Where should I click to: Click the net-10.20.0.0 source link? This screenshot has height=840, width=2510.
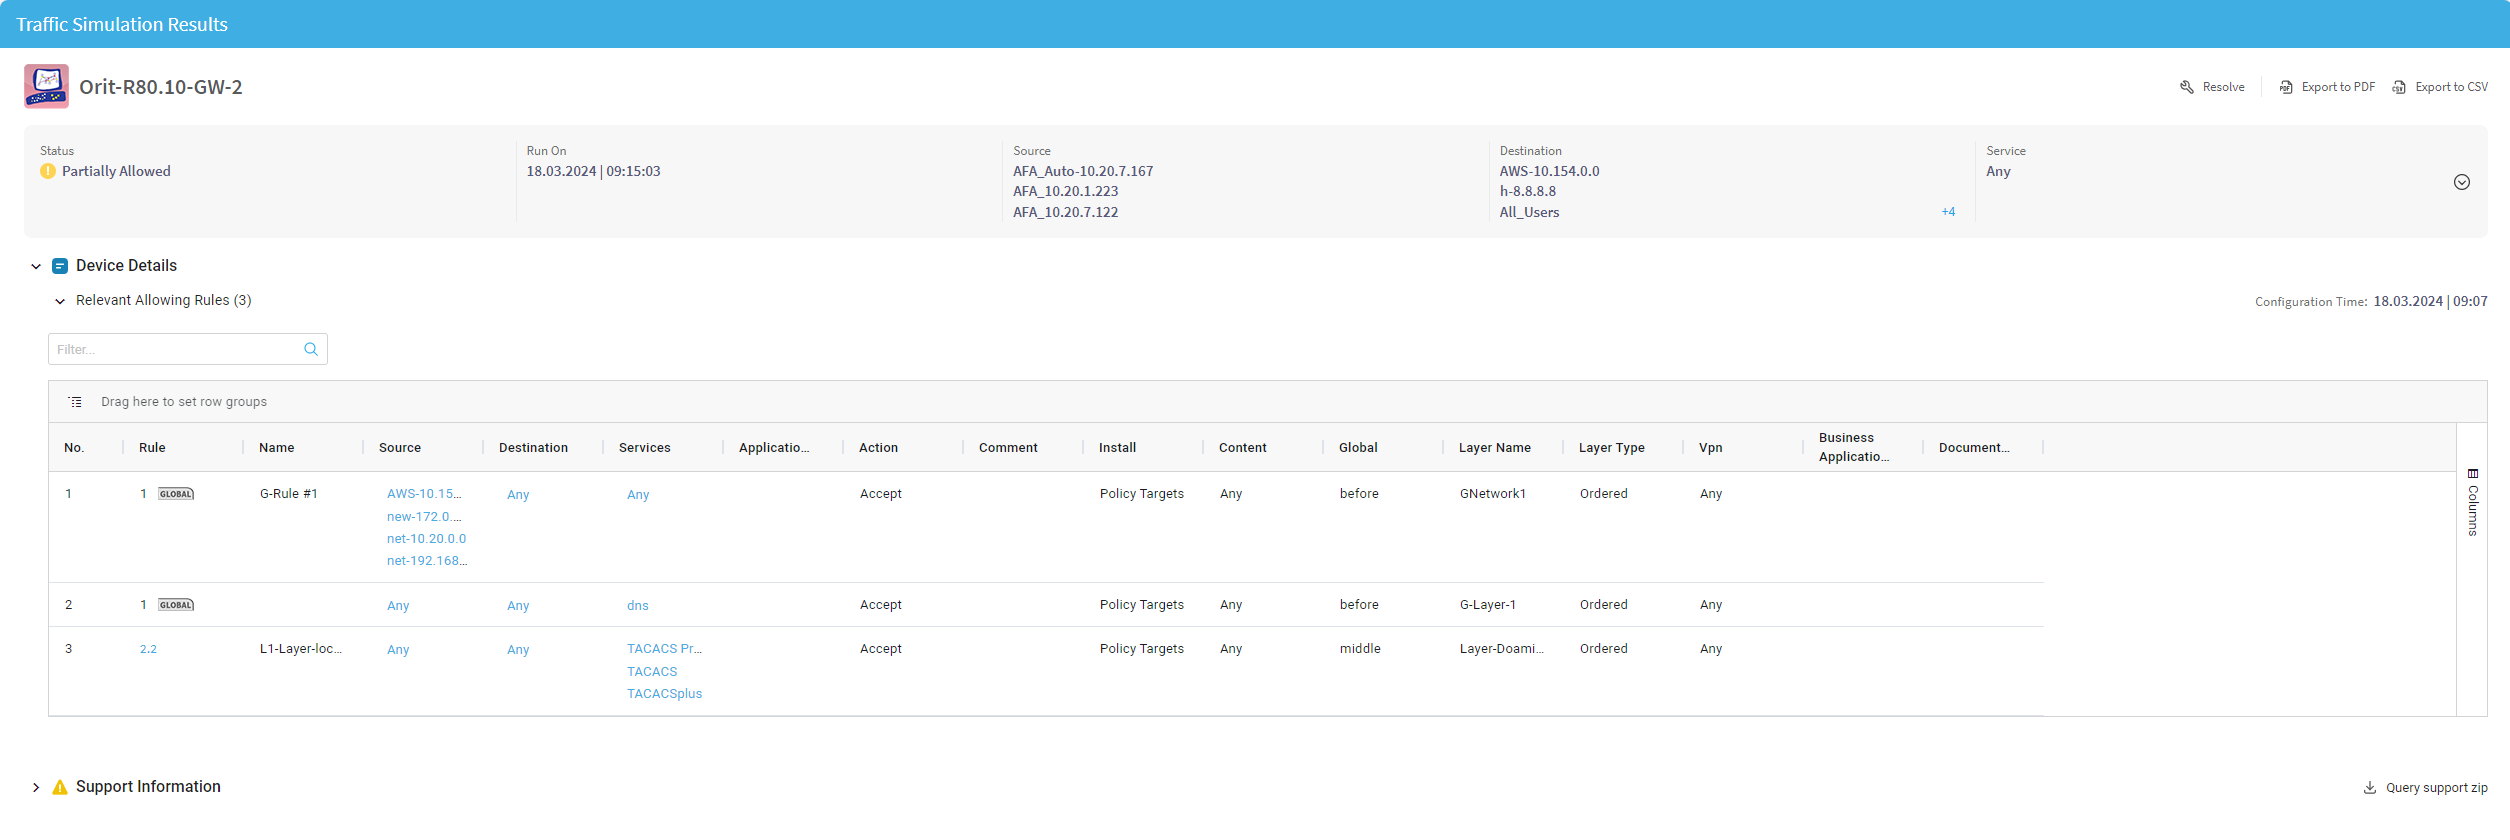tap(426, 539)
